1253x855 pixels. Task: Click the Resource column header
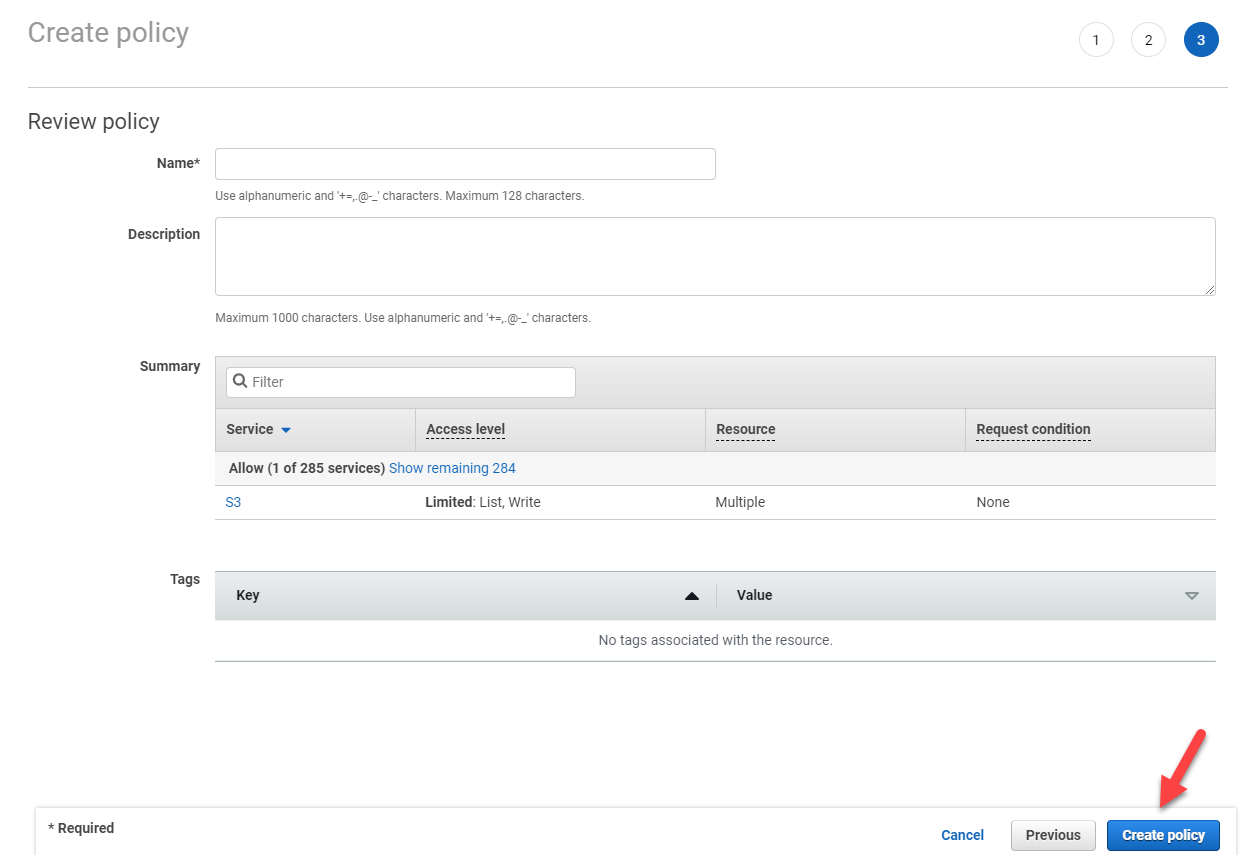click(746, 429)
